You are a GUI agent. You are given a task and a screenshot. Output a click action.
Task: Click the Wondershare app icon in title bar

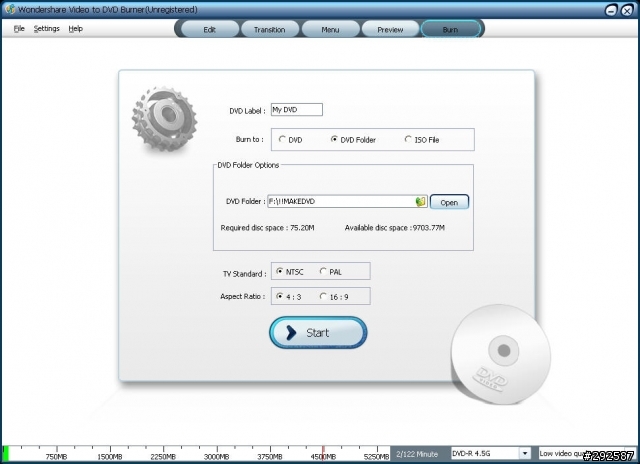[x=10, y=9]
